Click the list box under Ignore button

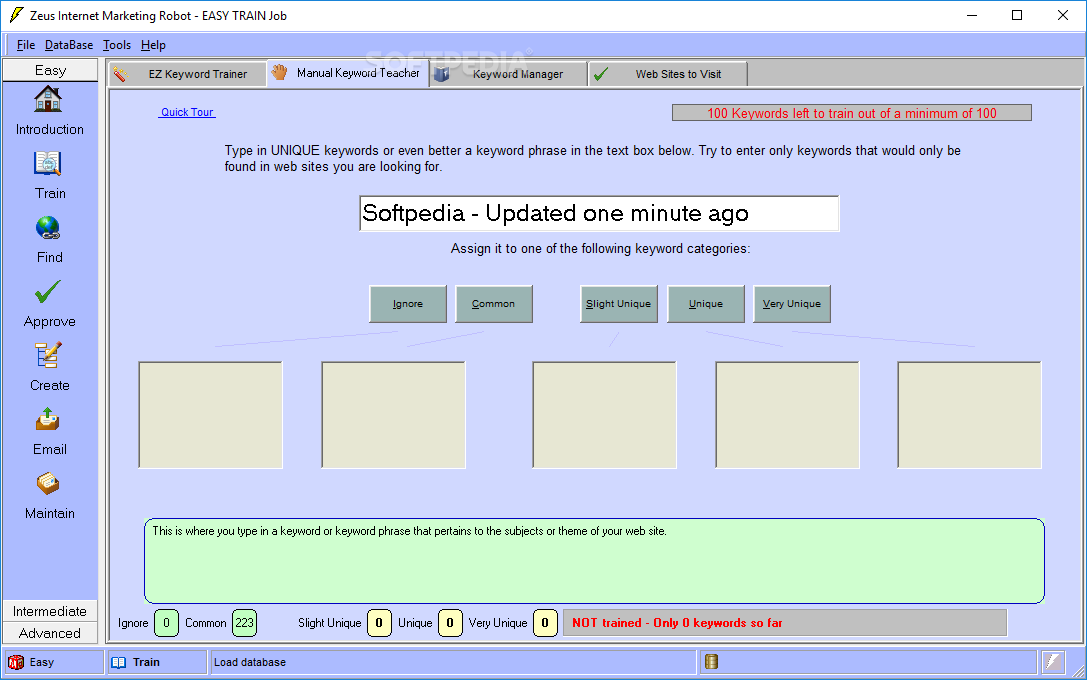click(211, 415)
